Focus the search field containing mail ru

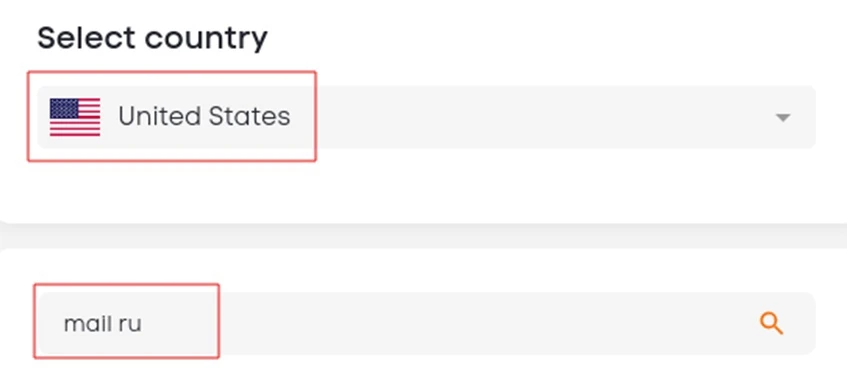[x=426, y=323]
